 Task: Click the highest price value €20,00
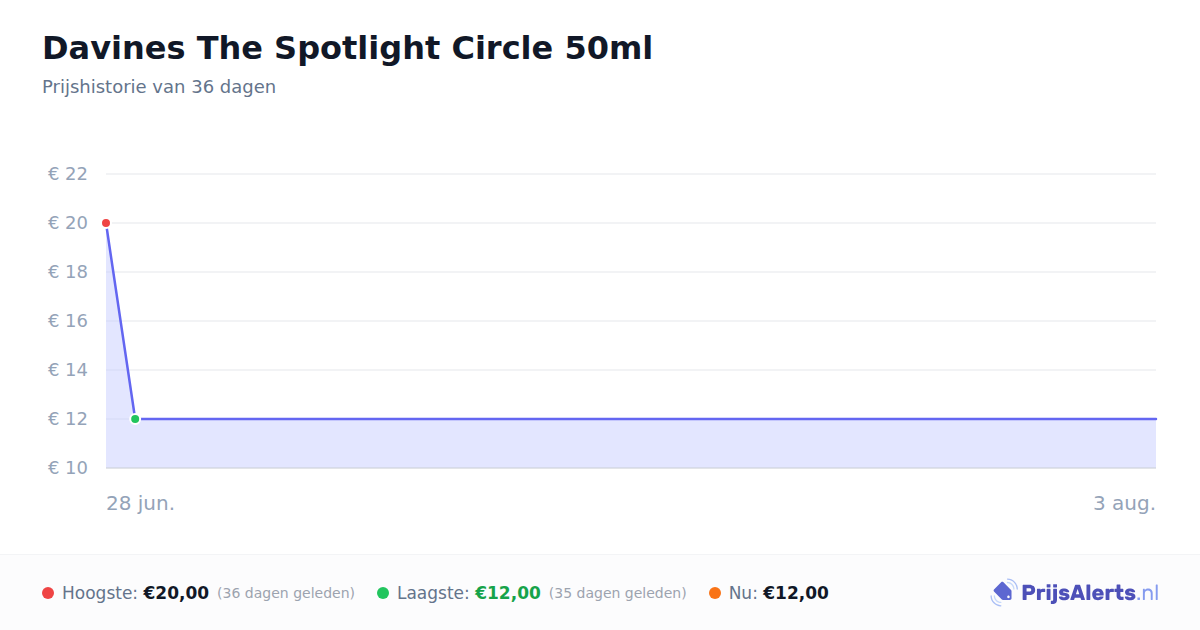[x=176, y=593]
